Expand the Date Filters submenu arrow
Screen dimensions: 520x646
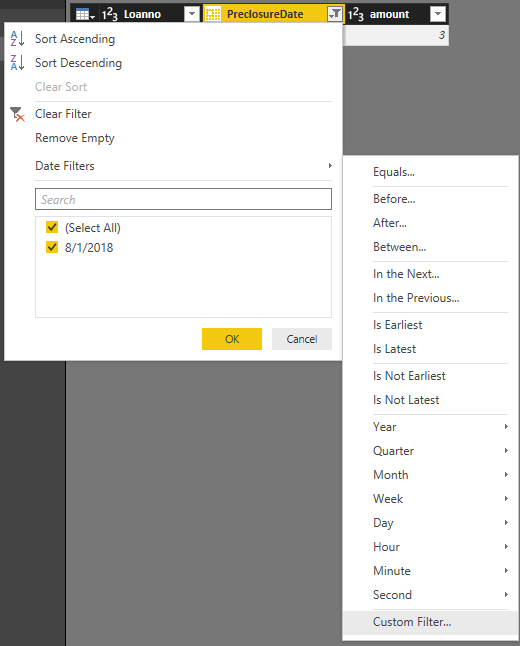pos(330,166)
